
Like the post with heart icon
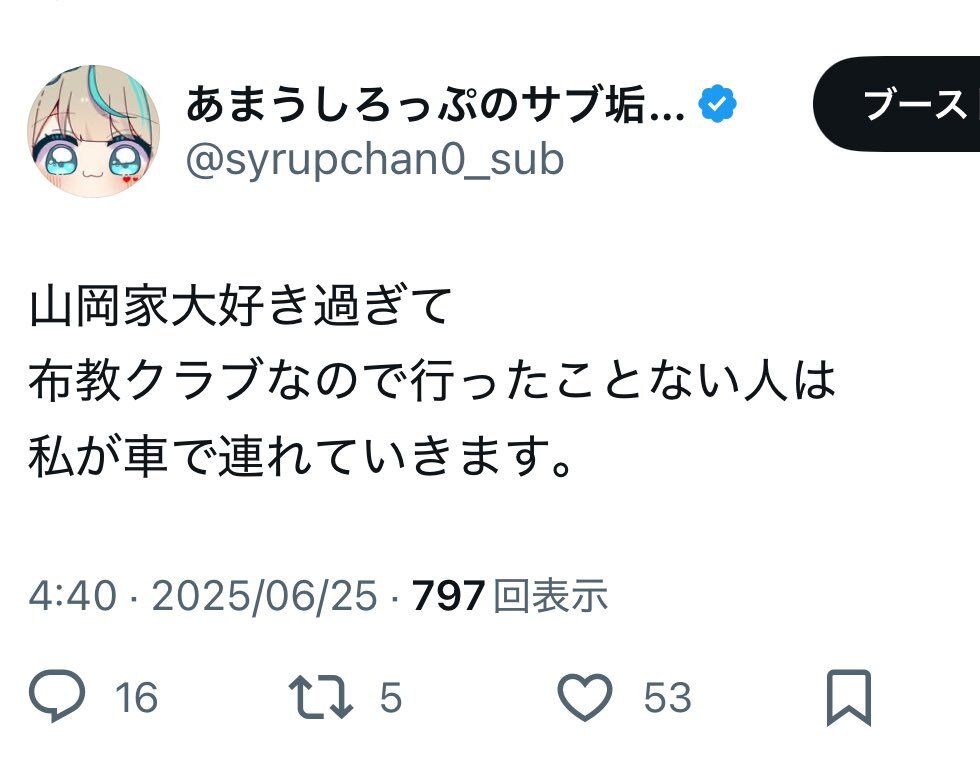point(584,696)
